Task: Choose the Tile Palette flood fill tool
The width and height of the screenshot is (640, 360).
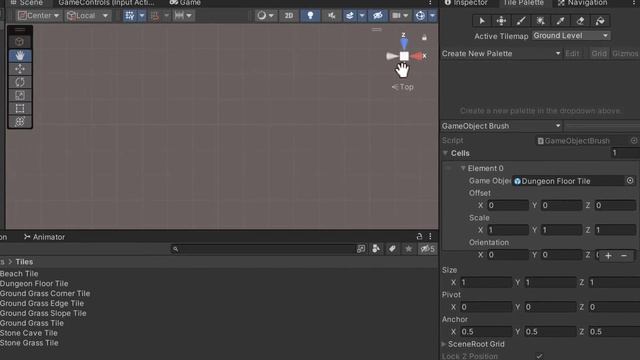Action: [x=600, y=21]
